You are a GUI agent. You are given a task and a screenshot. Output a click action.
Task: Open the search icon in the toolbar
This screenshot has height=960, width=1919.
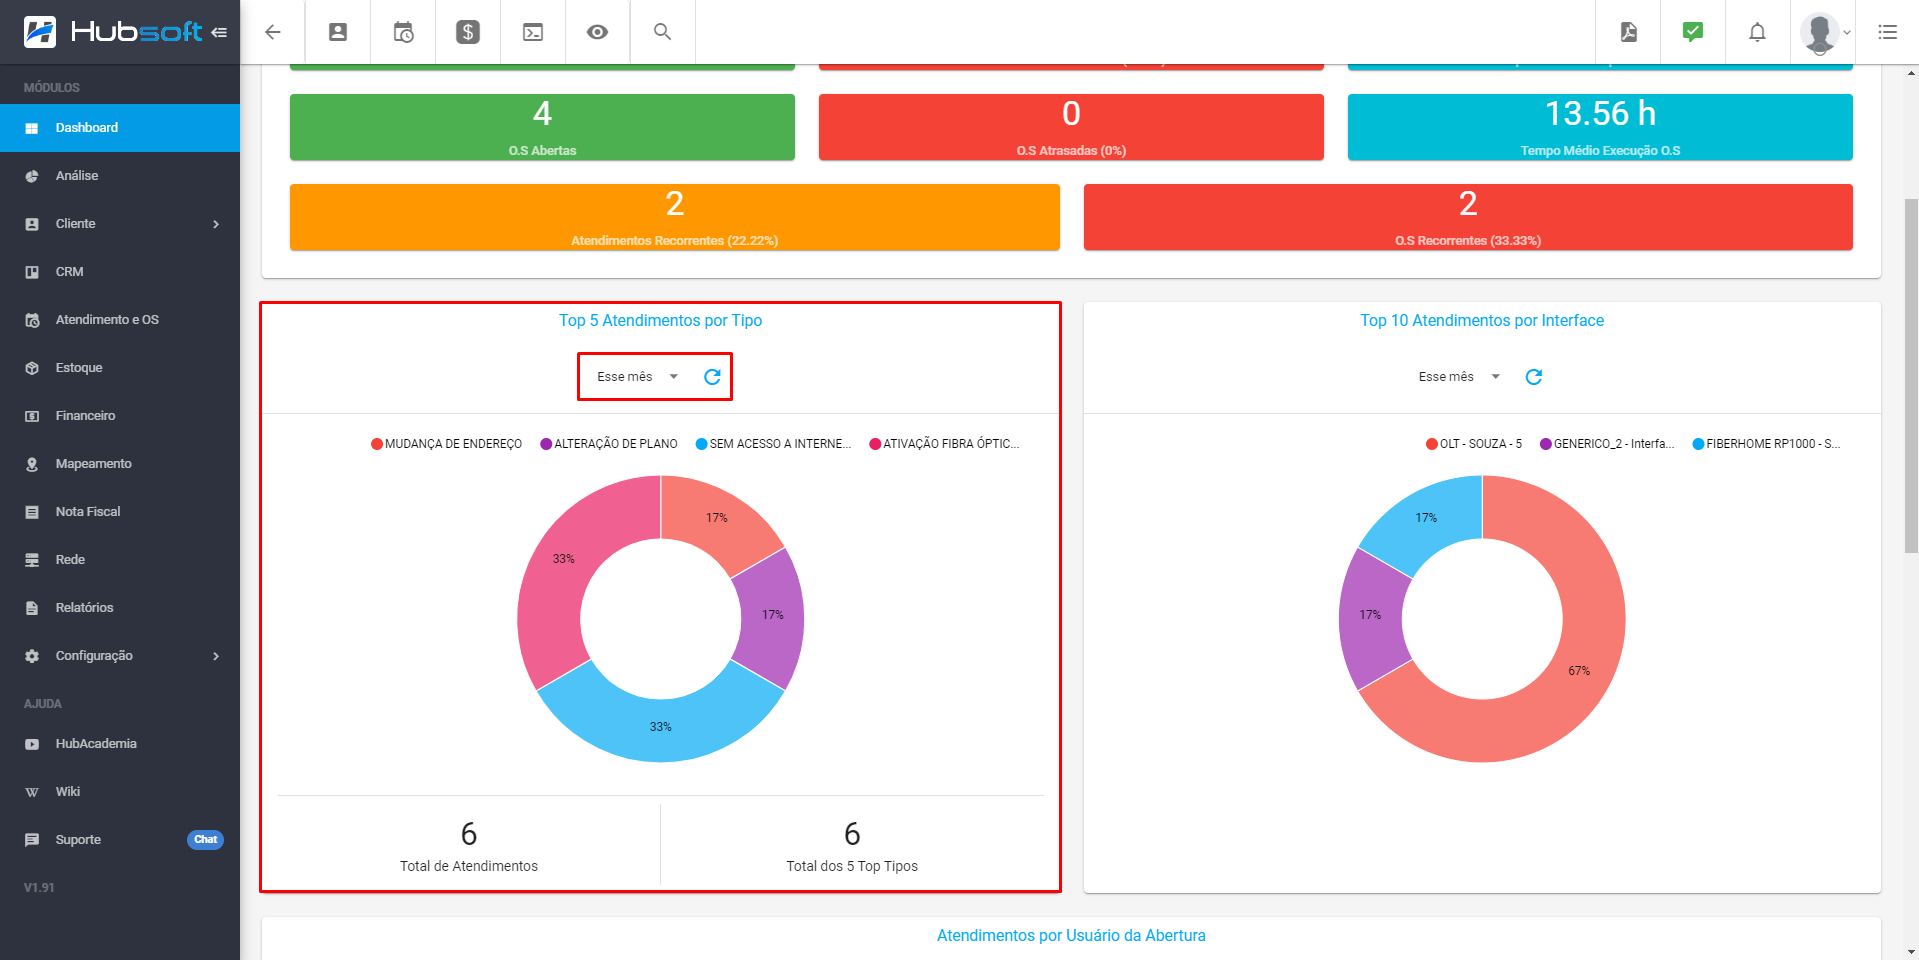(x=662, y=31)
